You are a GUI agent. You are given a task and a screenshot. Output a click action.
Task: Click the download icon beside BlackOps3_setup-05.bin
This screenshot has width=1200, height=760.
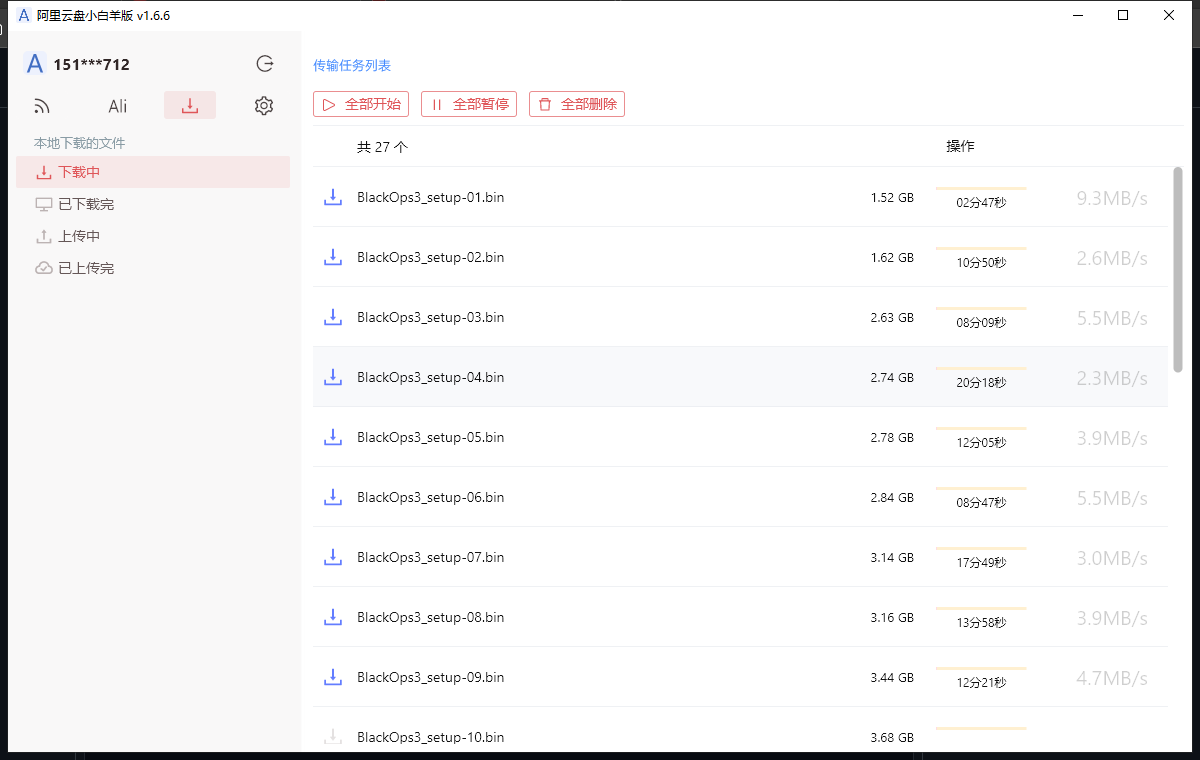click(333, 437)
